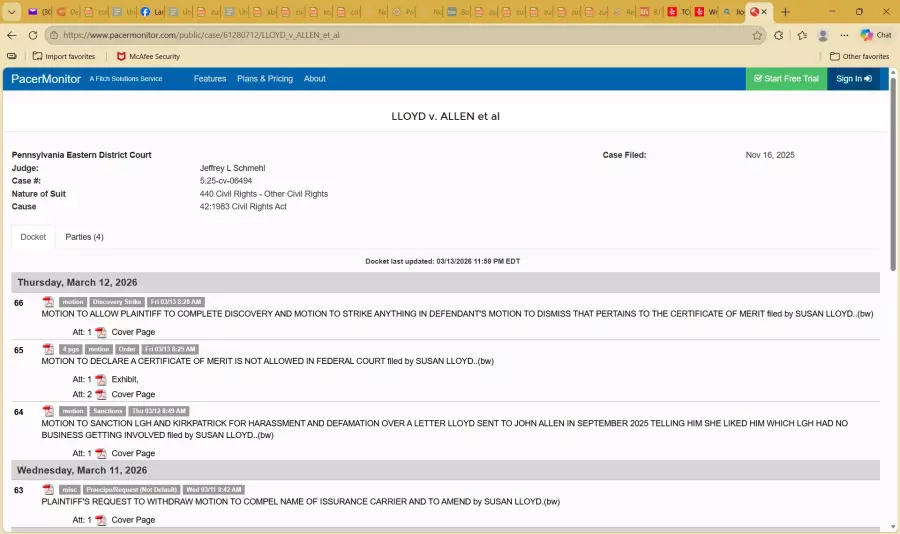900x534 pixels.
Task: Open the Exhibit attachment PDF under entry 65
Action: point(101,380)
